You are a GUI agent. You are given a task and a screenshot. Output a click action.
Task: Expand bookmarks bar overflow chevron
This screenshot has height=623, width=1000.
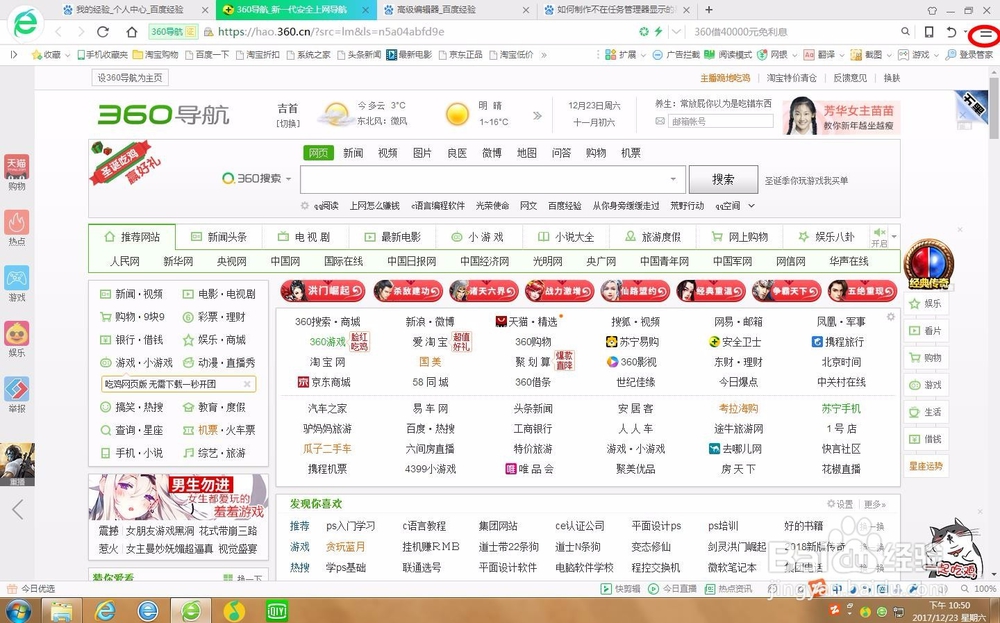click(x=543, y=55)
